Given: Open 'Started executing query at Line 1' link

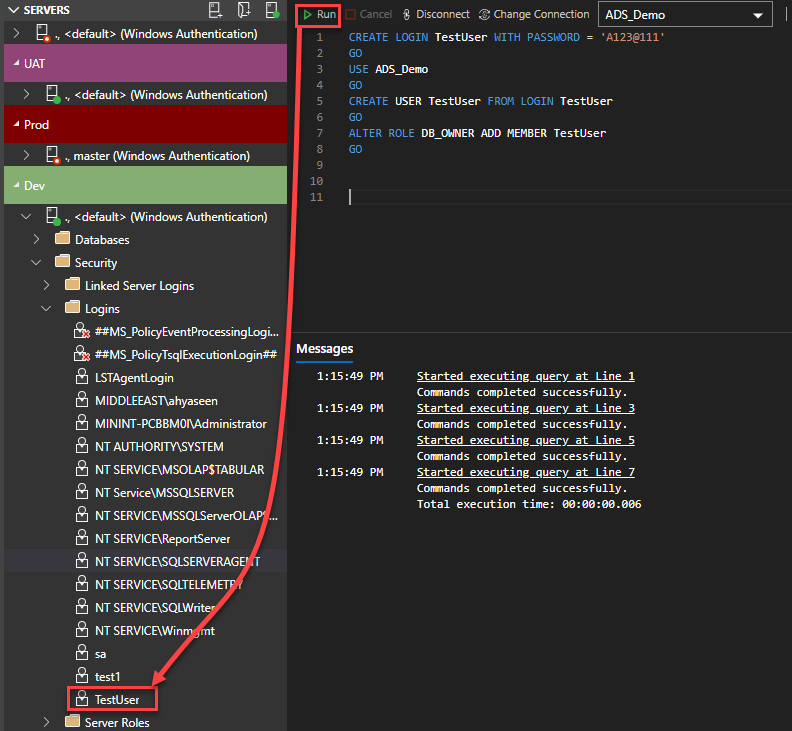Looking at the screenshot, I should [x=525, y=376].
